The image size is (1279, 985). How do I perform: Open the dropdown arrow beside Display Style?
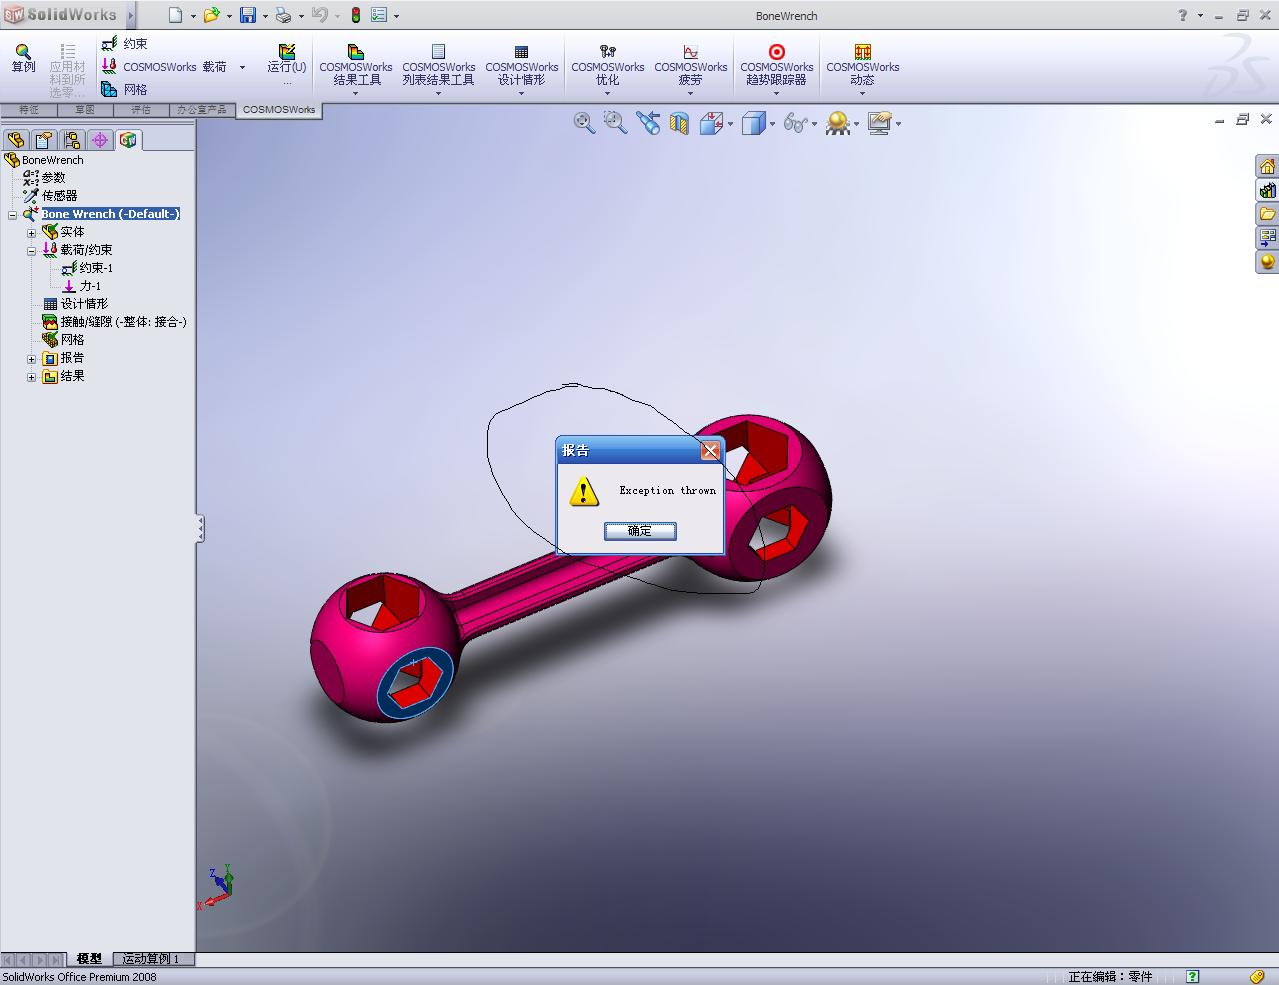coord(773,124)
